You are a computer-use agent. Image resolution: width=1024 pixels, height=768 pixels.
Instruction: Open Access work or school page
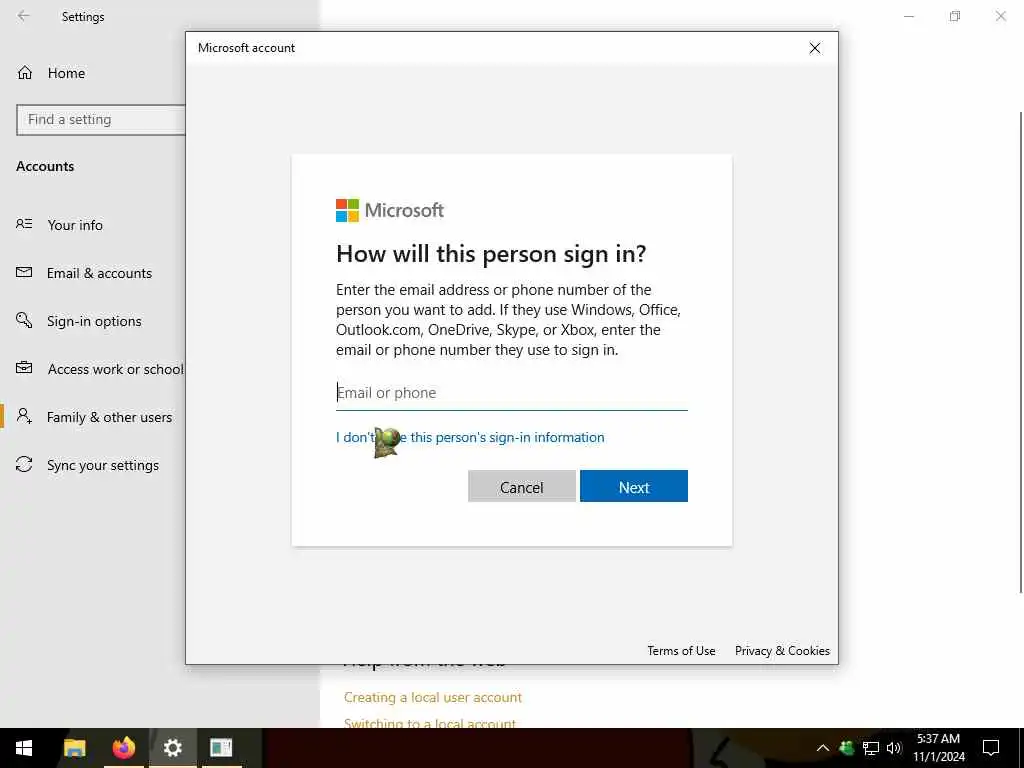116,369
